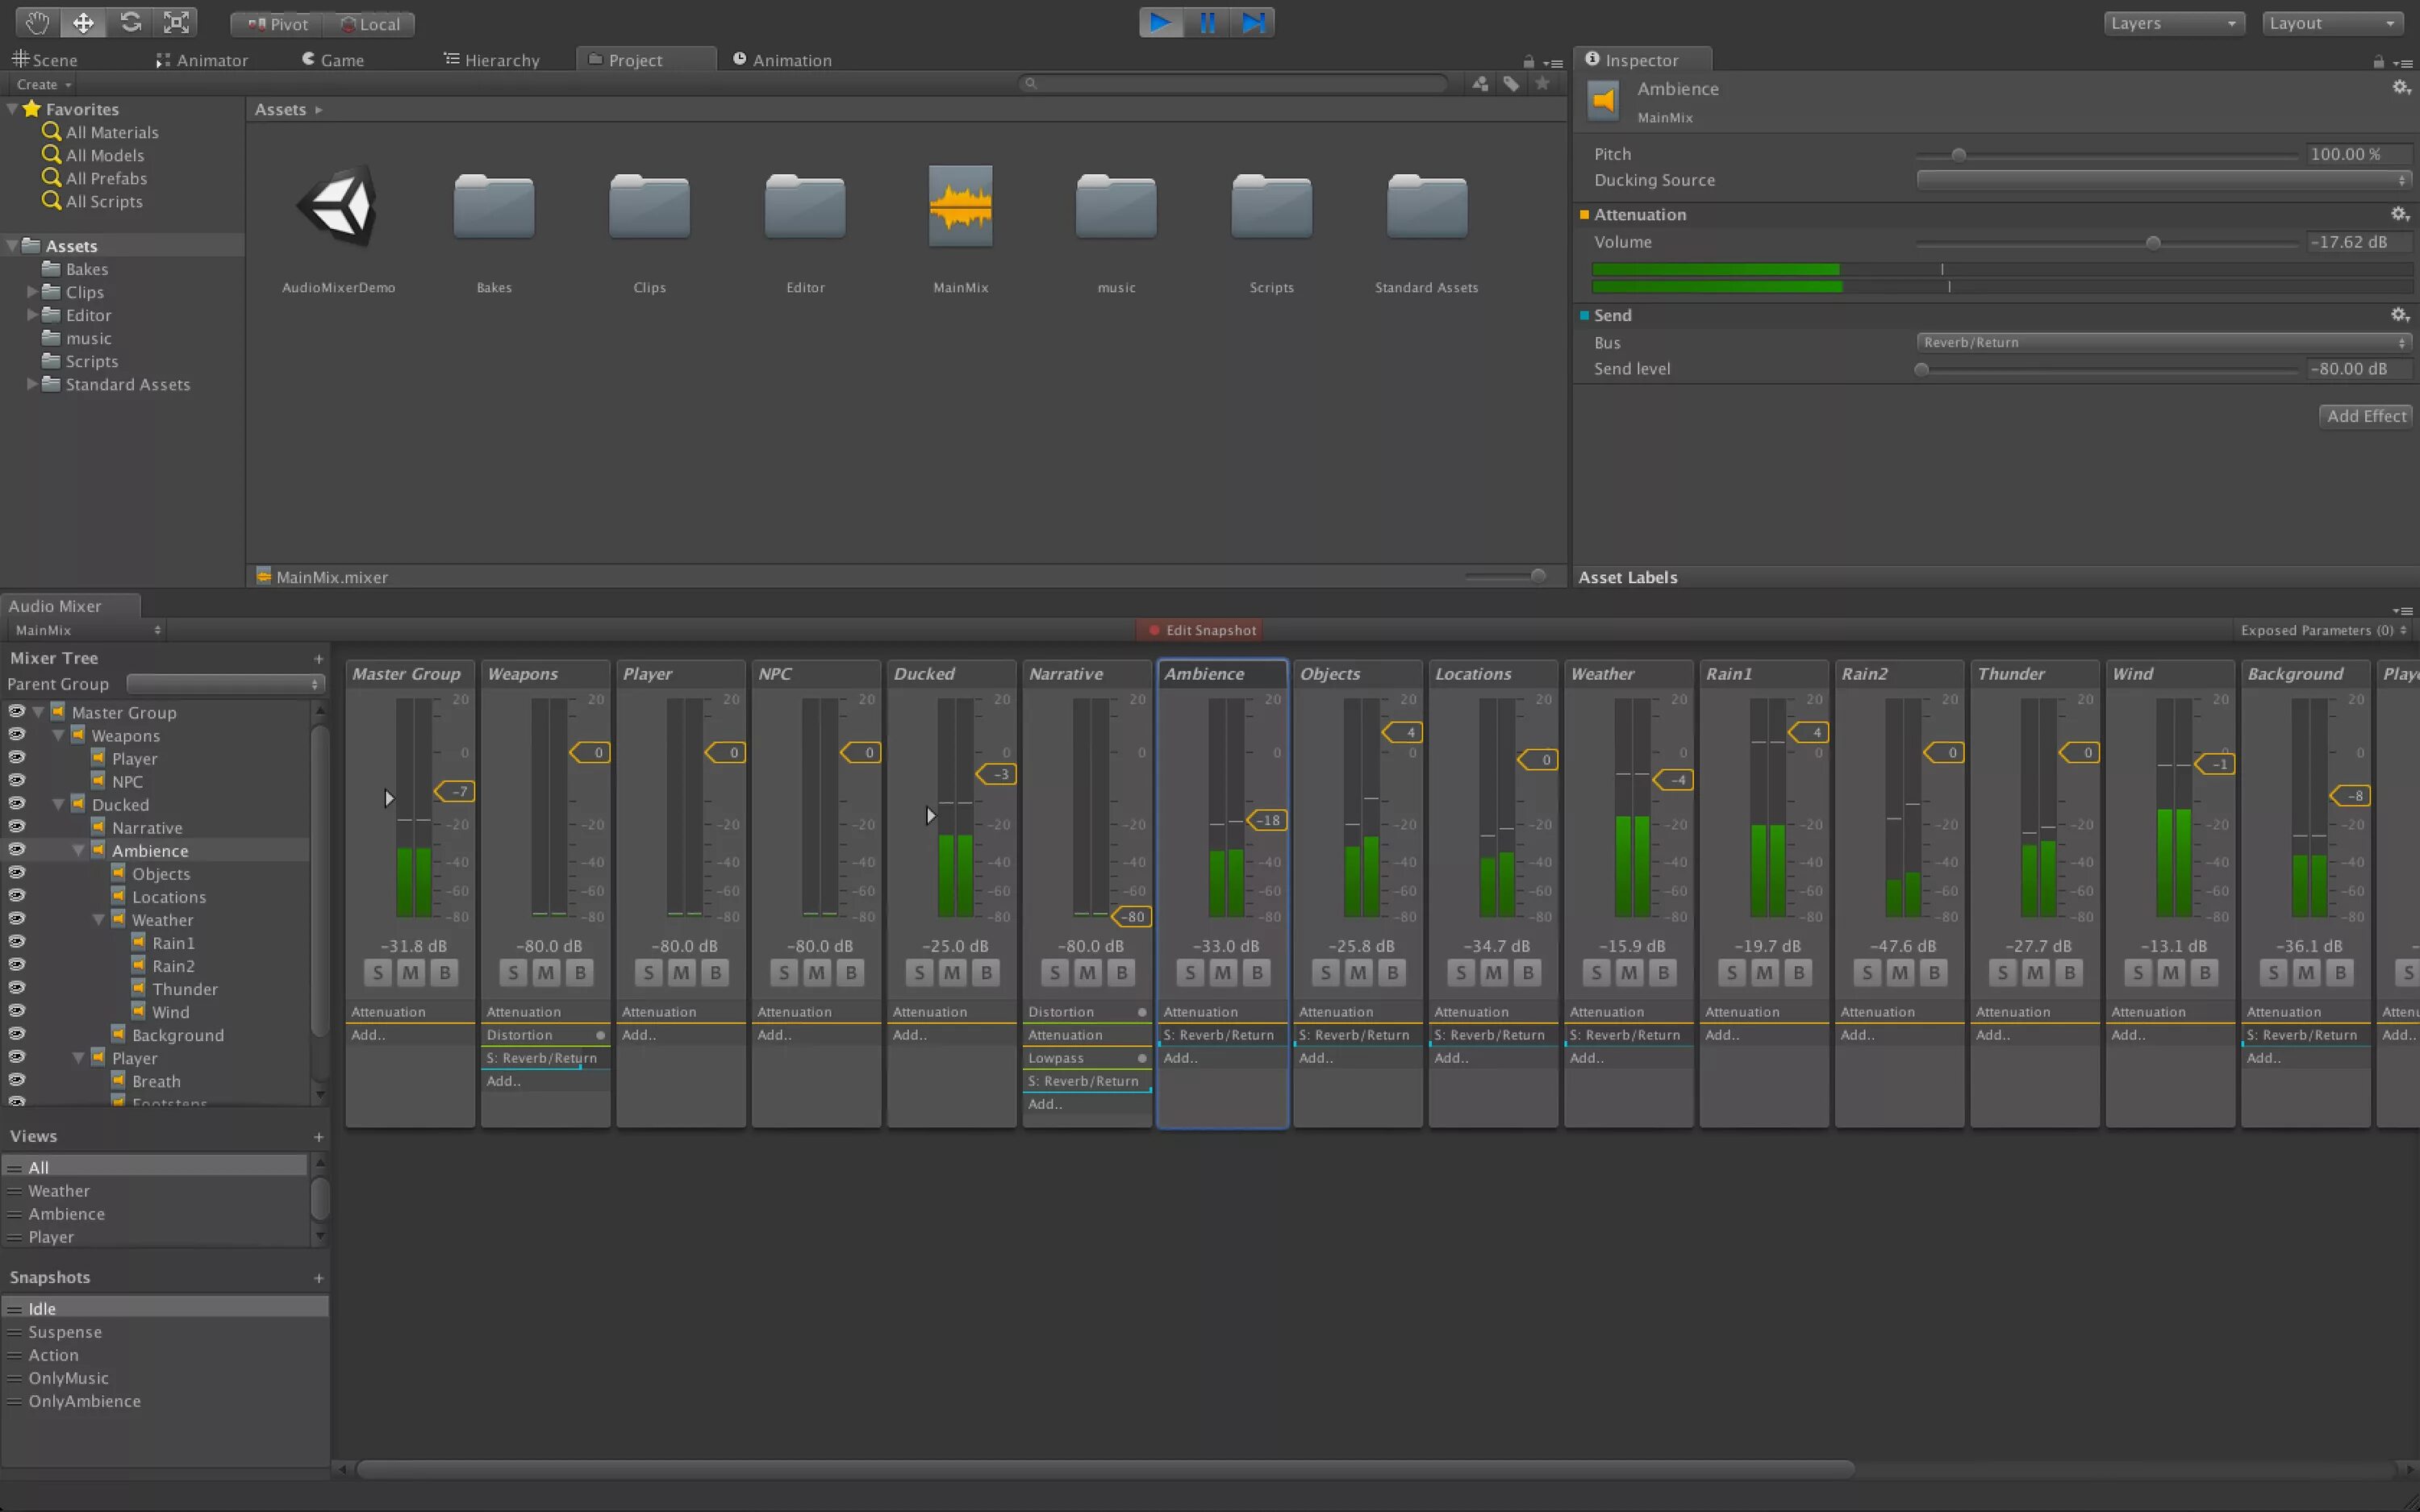Select the Move tool icon
2420x1512 pixels.
[83, 22]
